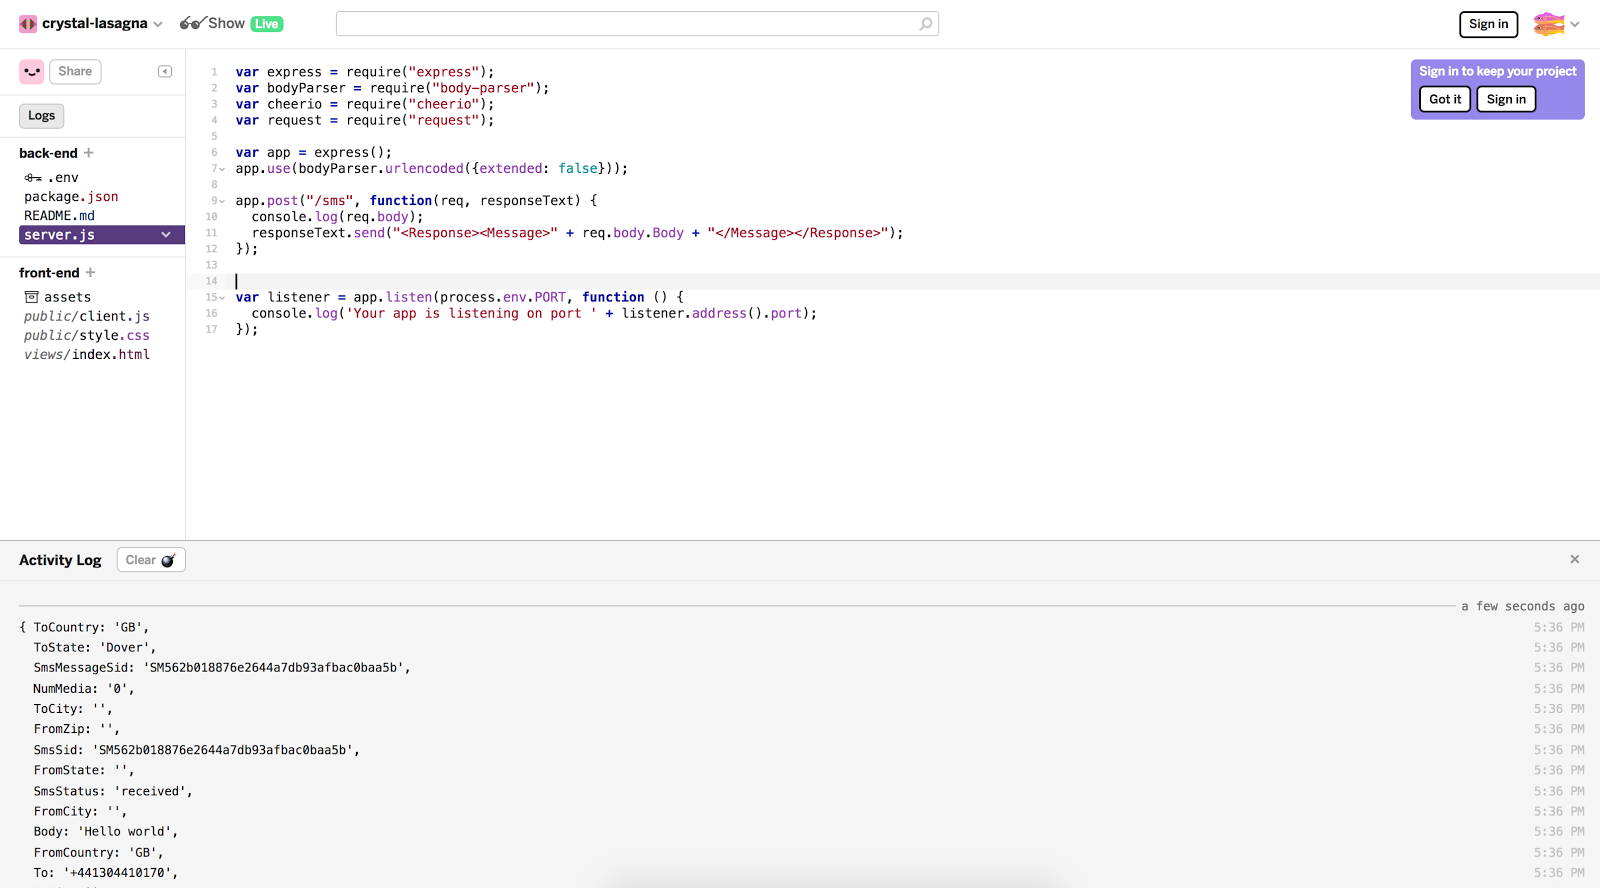This screenshot has height=888, width=1600.
Task: Add new front-end file with plus
Action: 91,273
